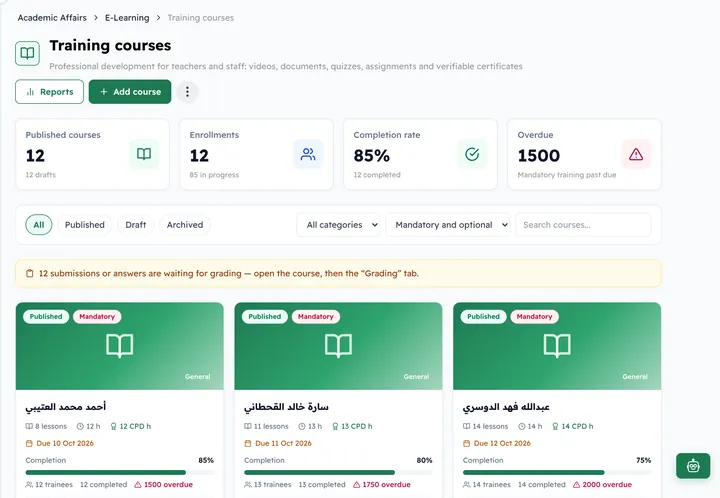Click the Add course button
Screen dimensions: 720x498
click(x=130, y=92)
